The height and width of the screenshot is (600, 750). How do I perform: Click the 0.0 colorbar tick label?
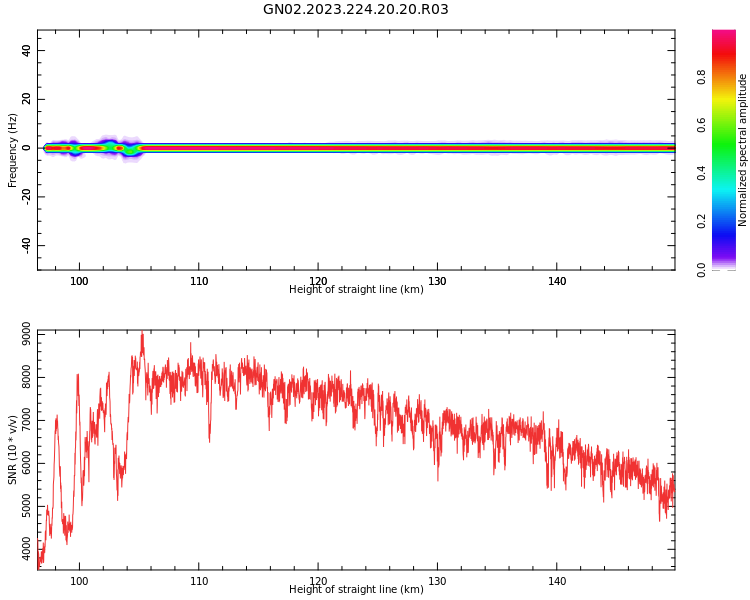pyautogui.click(x=701, y=270)
